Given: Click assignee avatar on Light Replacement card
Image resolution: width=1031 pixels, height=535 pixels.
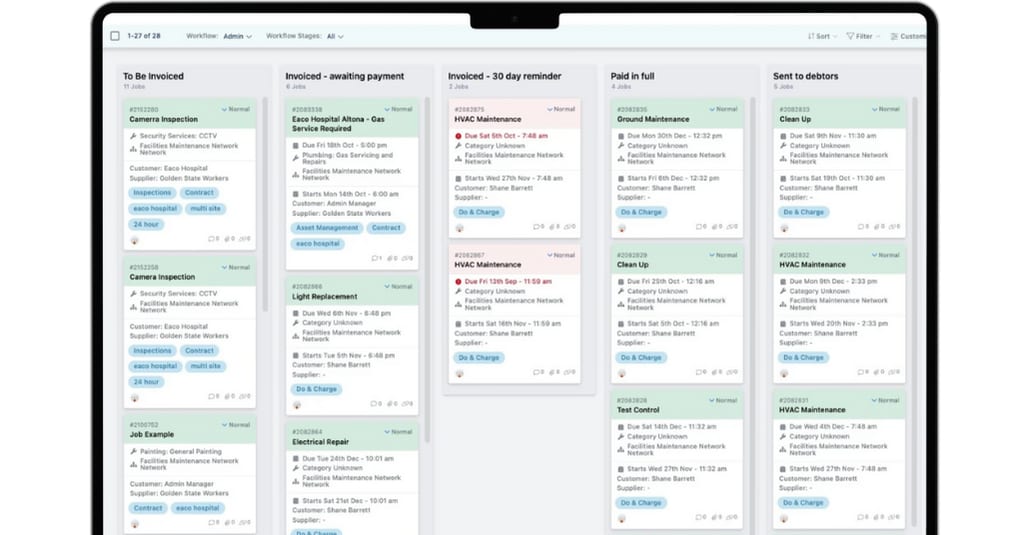Looking at the screenshot, I should [297, 406].
